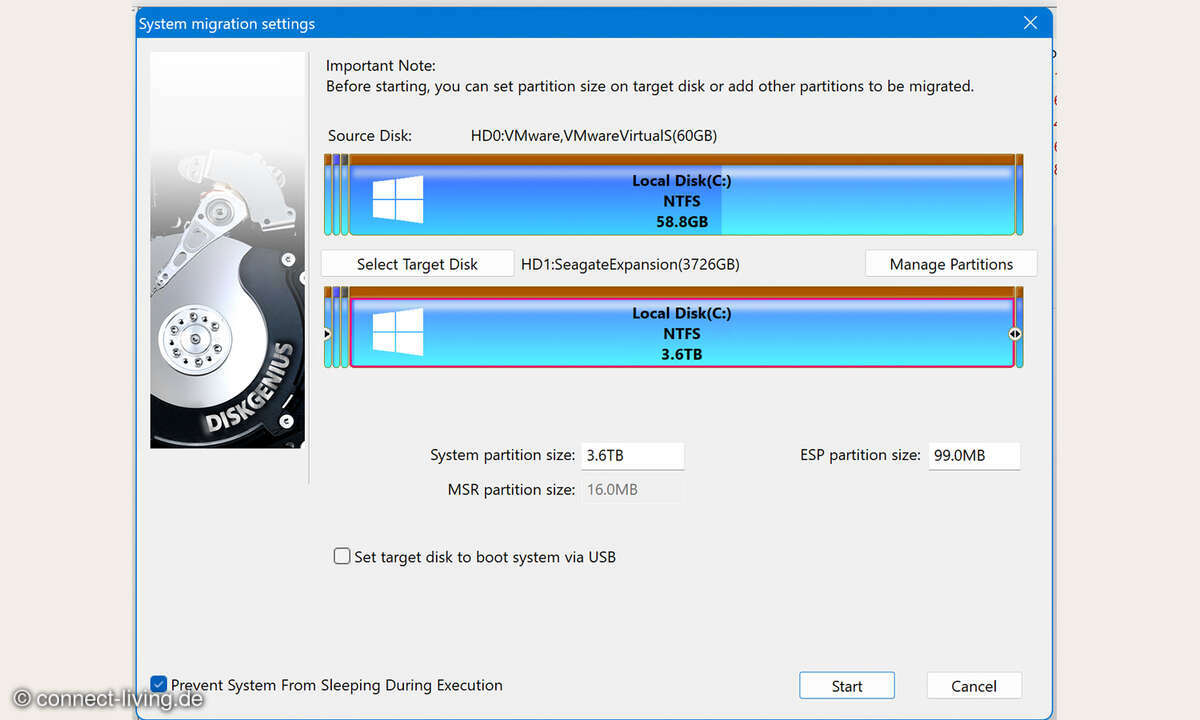Click the Important Note heading text
The height and width of the screenshot is (720, 1200).
click(381, 65)
